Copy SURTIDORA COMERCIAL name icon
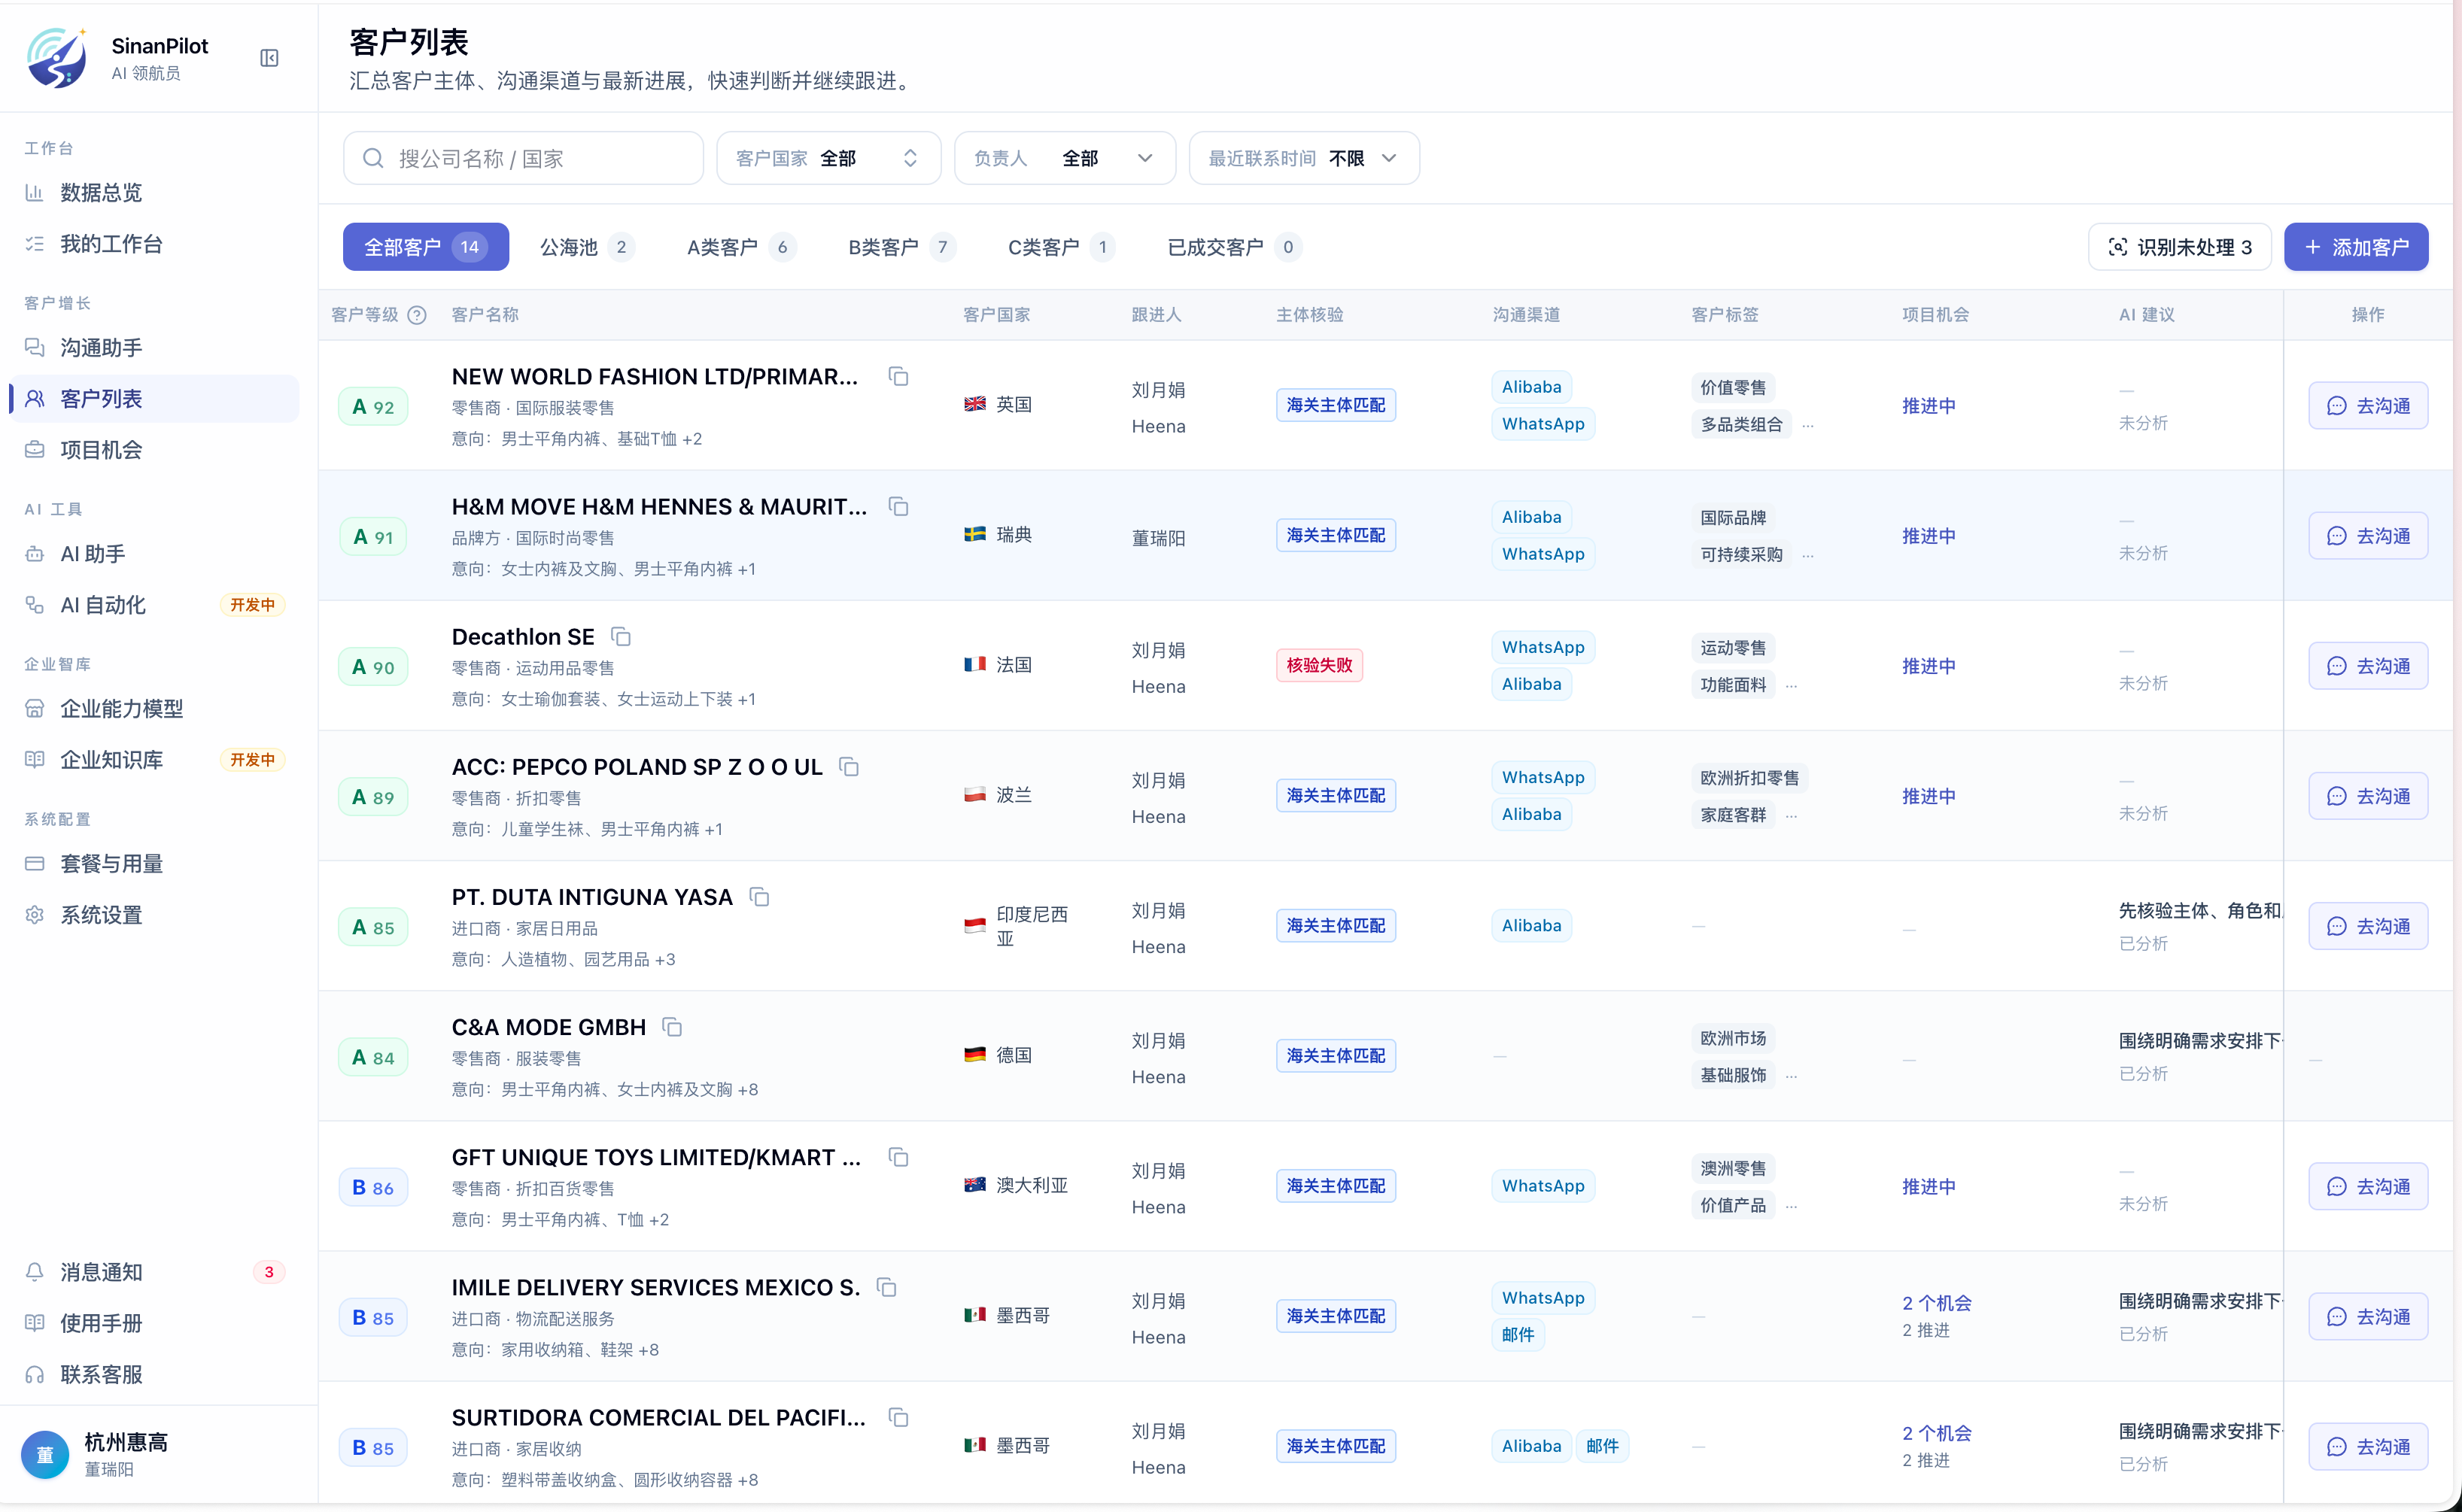 898,1416
